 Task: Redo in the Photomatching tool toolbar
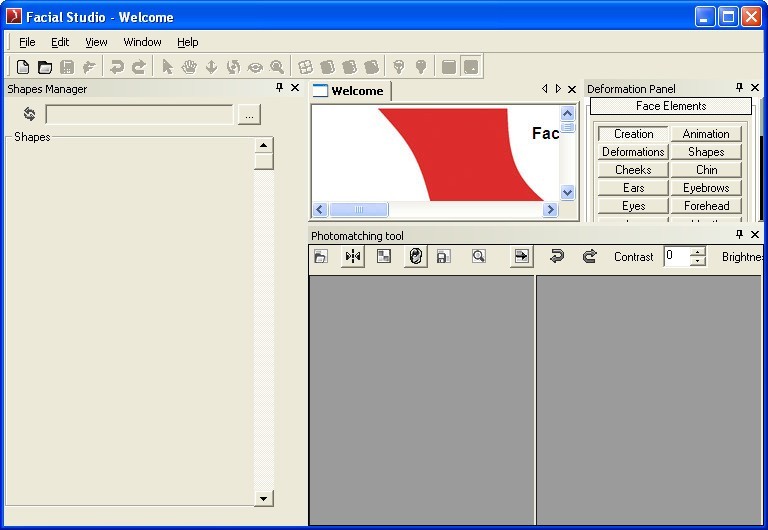[x=589, y=256]
